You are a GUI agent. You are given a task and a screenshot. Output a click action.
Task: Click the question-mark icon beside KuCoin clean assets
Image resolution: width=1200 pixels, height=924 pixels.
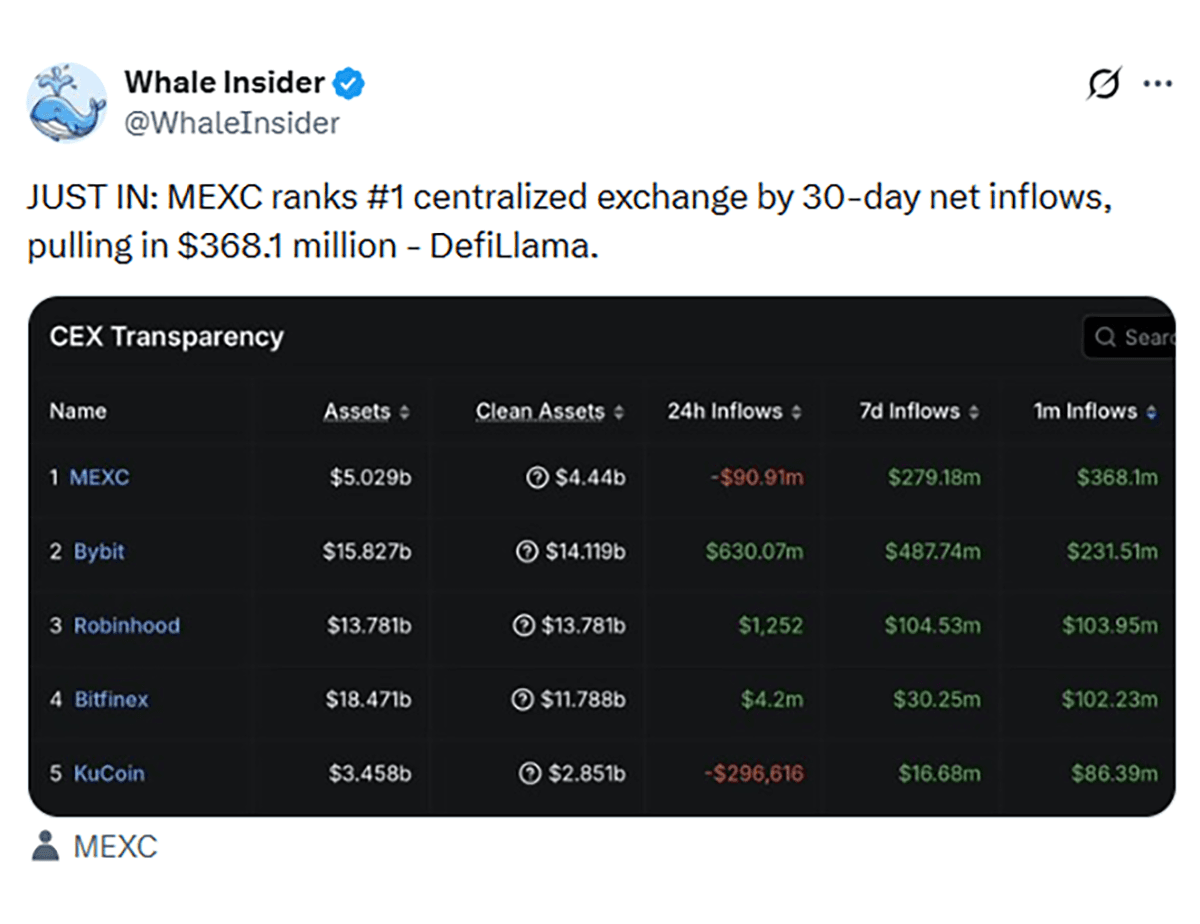click(530, 773)
